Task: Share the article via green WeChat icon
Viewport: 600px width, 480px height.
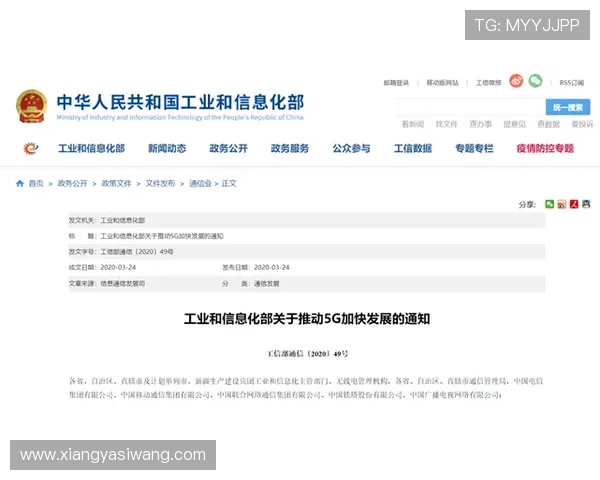Action: tap(549, 204)
